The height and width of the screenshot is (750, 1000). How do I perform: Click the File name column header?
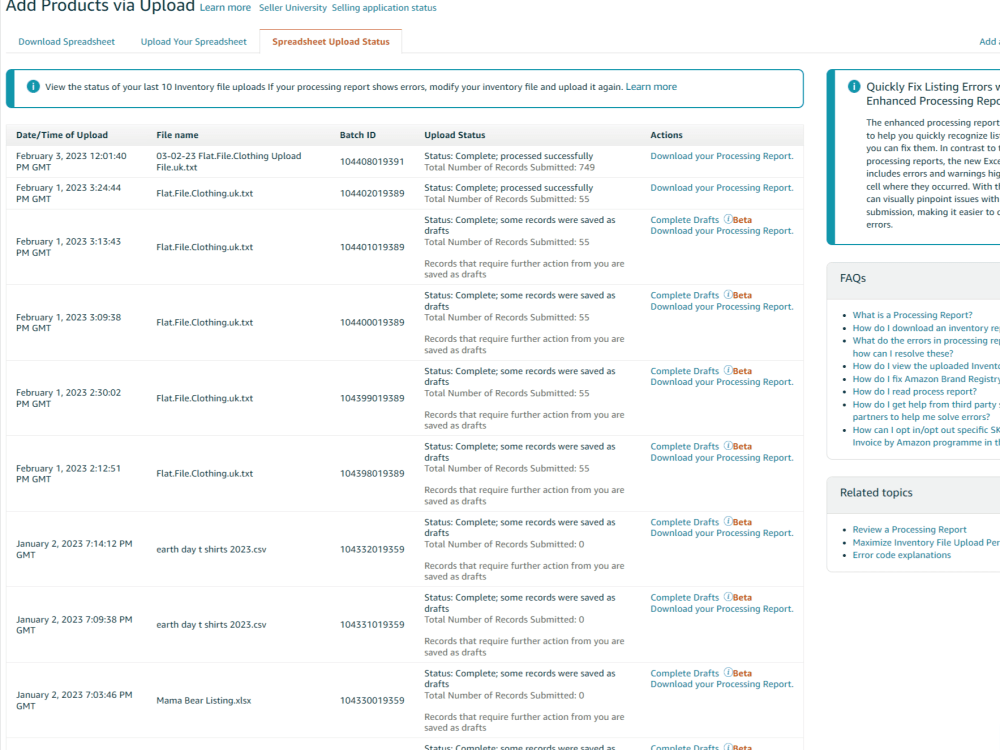coord(177,135)
